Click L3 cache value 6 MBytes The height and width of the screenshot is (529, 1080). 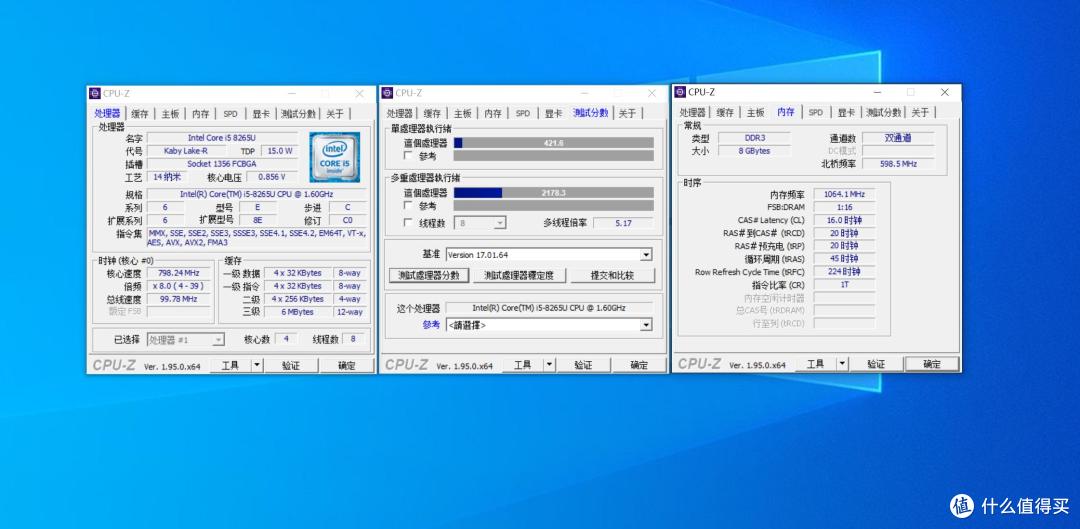[298, 312]
